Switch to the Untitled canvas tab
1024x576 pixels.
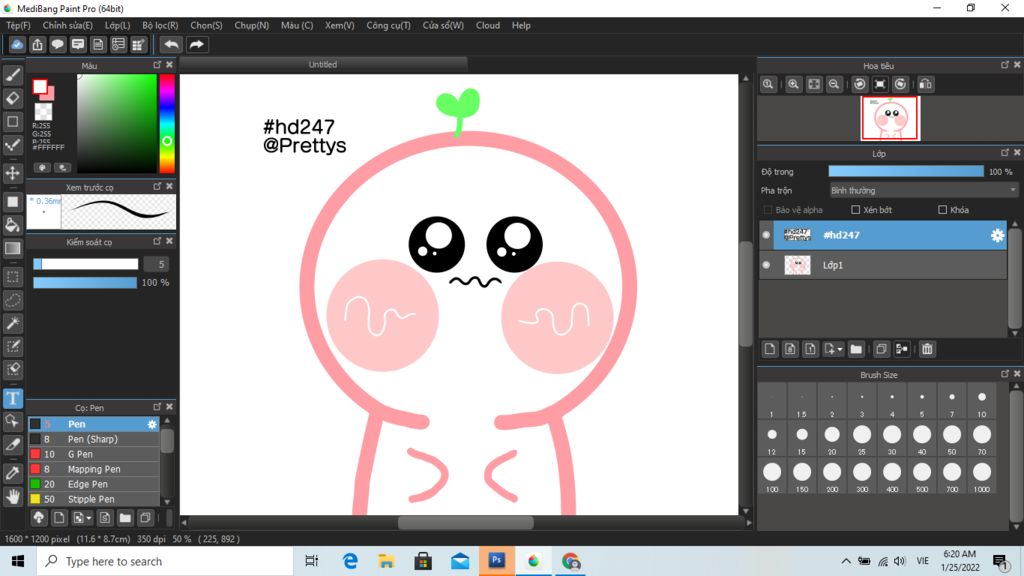click(323, 65)
